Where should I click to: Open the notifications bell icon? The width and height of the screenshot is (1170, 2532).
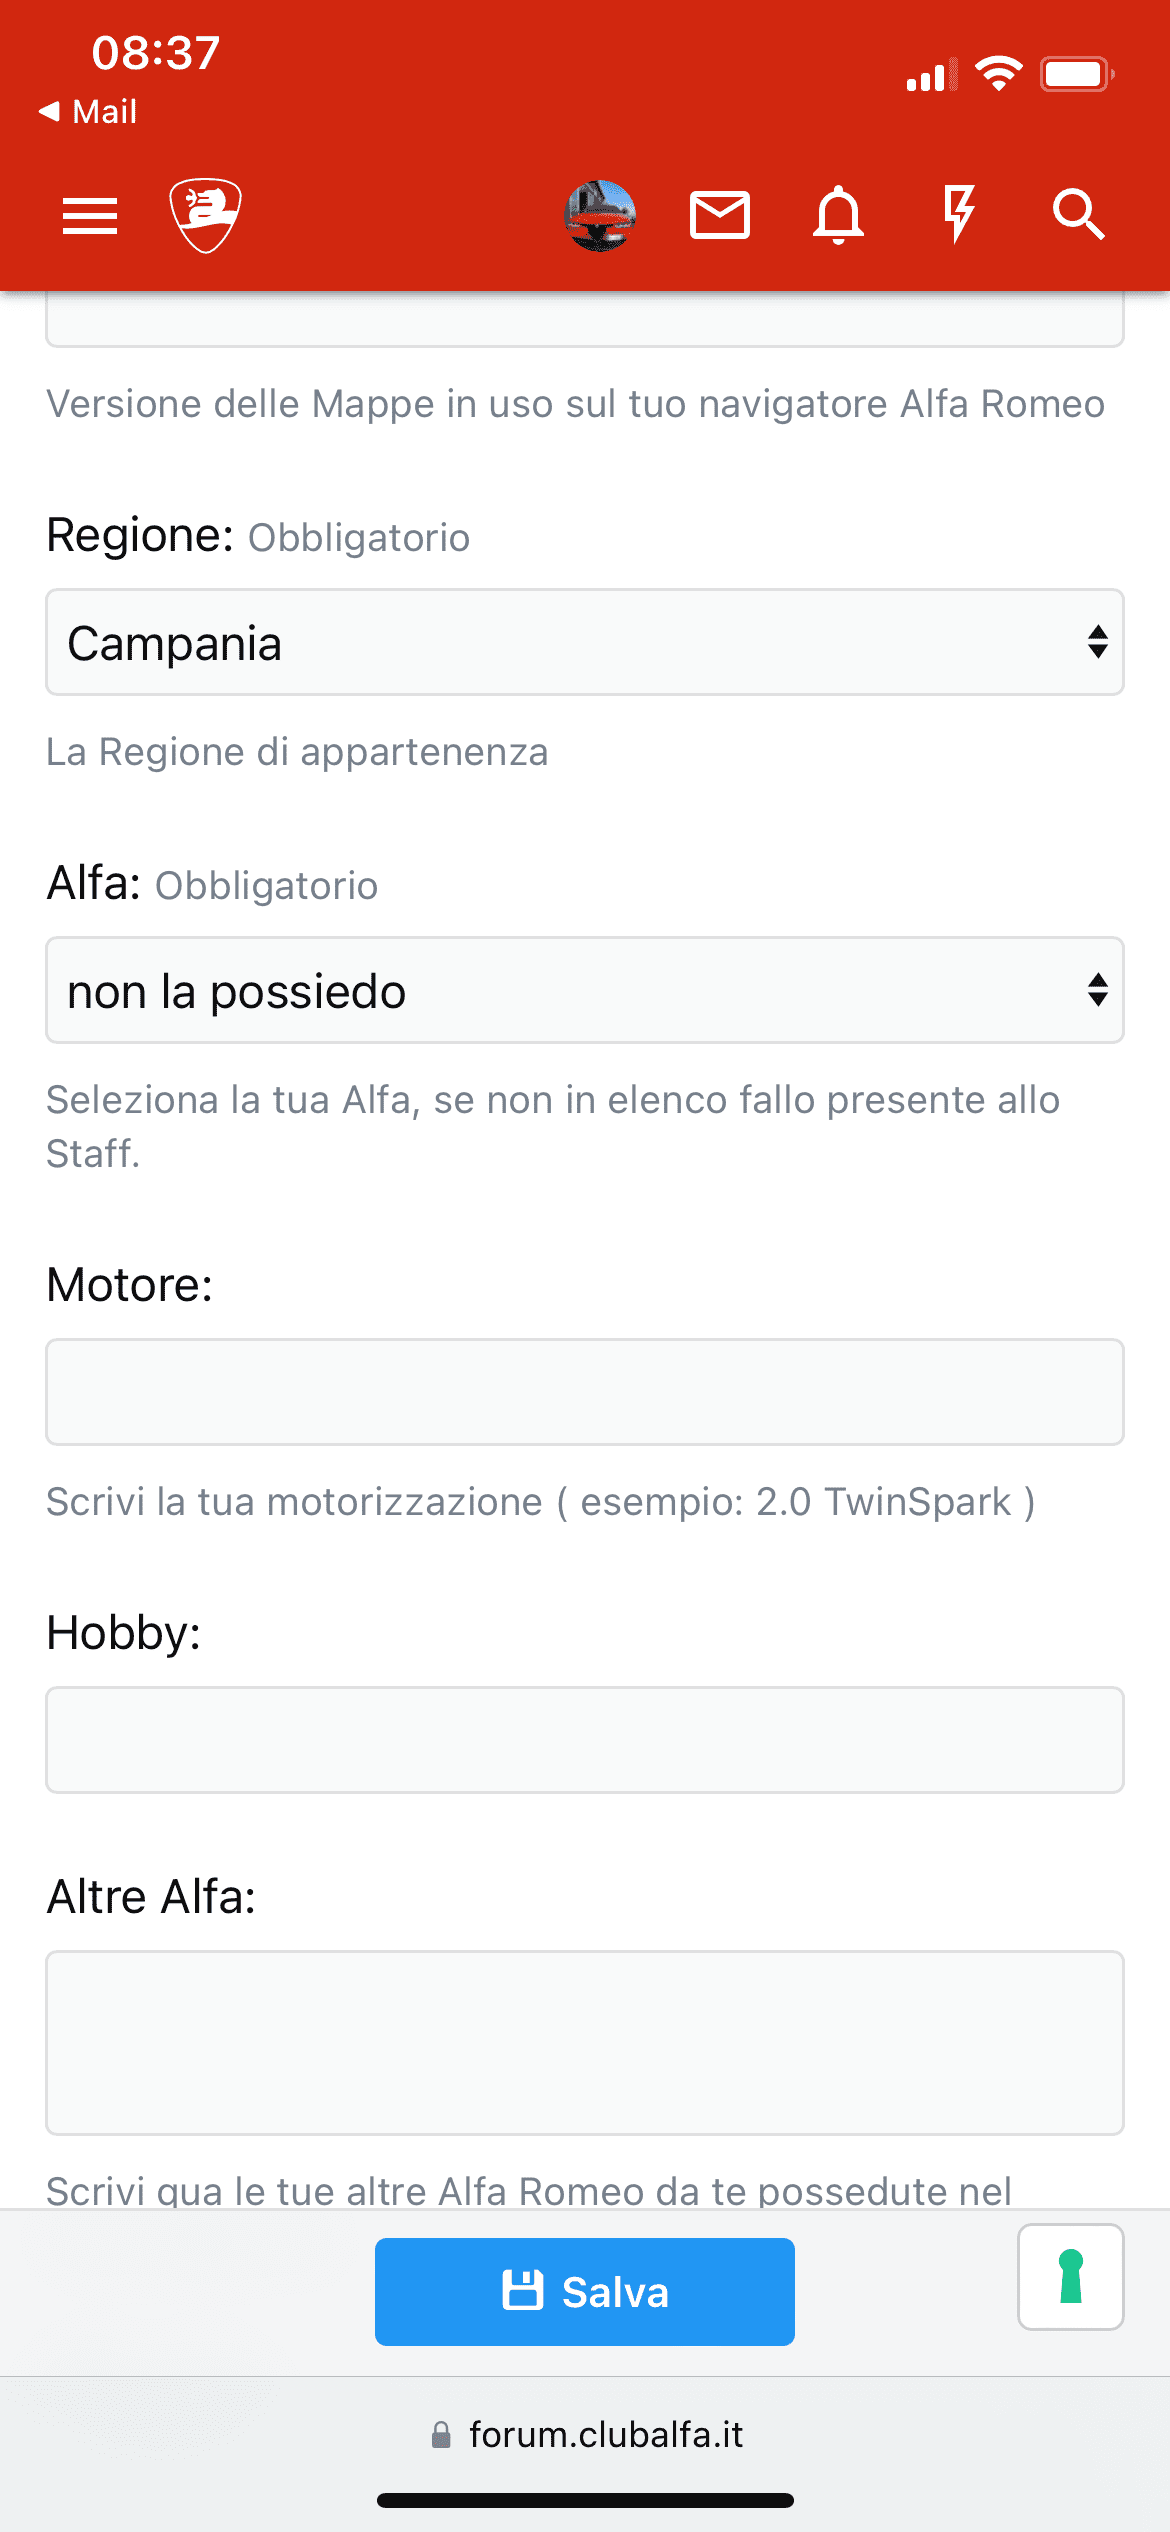pos(838,215)
